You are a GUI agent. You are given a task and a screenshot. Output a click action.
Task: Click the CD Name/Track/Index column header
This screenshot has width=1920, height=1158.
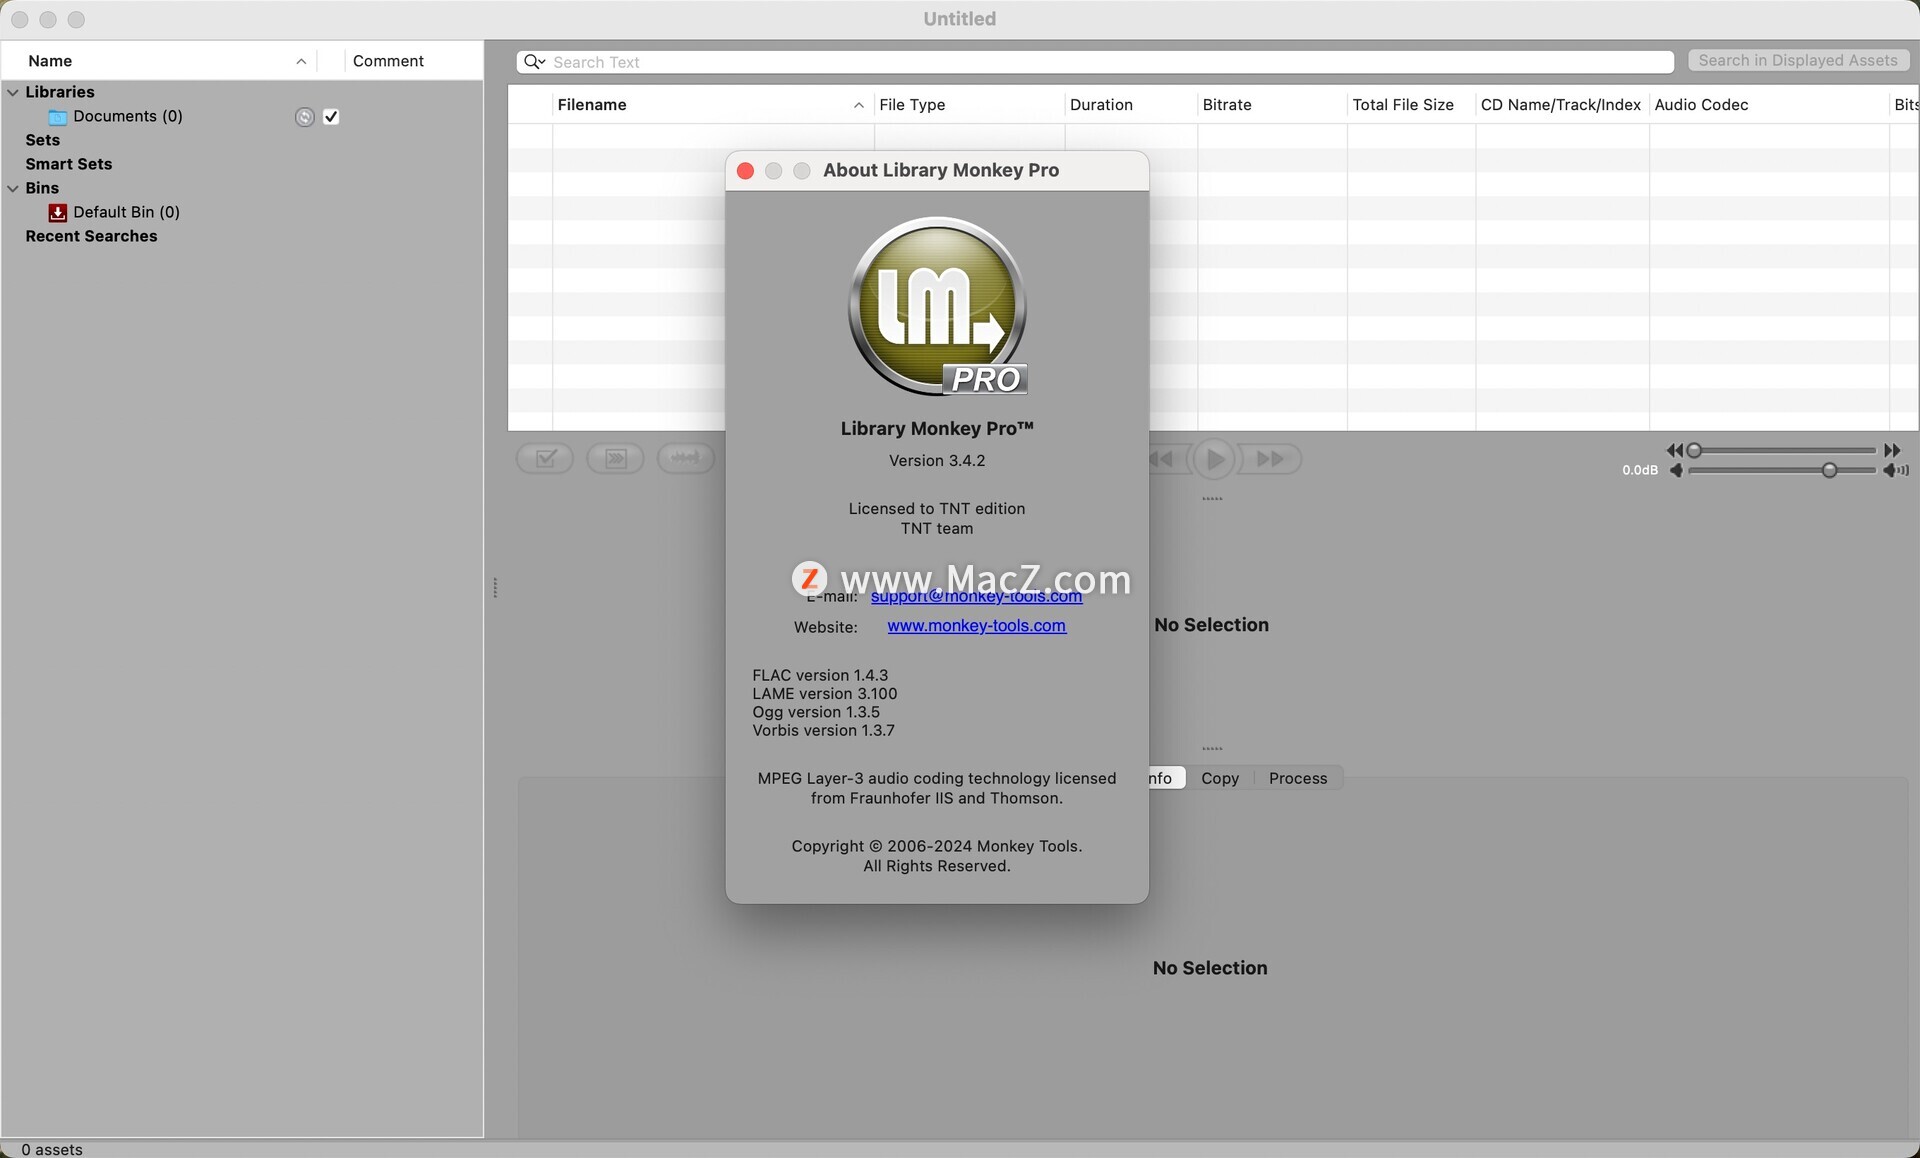1560,105
